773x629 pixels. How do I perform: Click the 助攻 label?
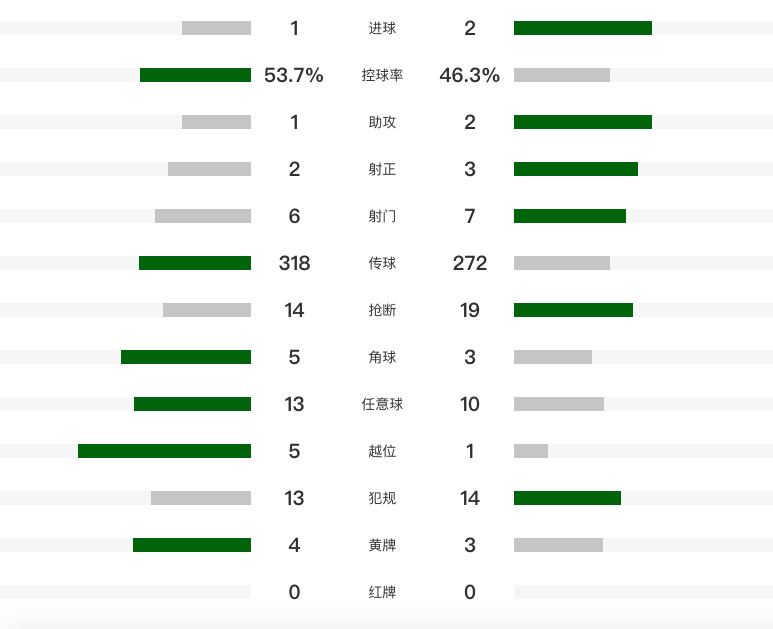click(382, 122)
